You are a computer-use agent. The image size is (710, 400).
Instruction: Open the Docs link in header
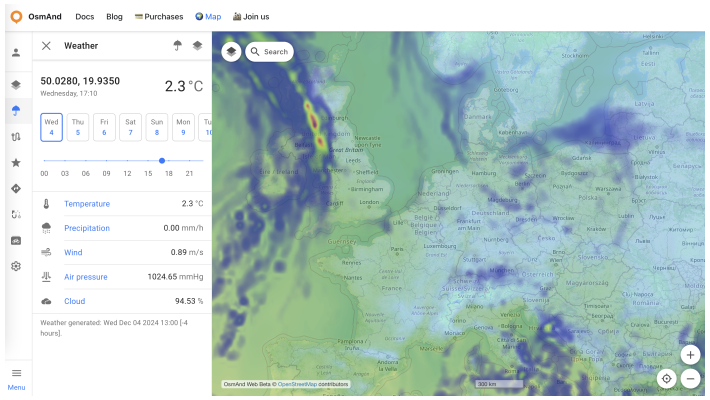[x=85, y=16]
